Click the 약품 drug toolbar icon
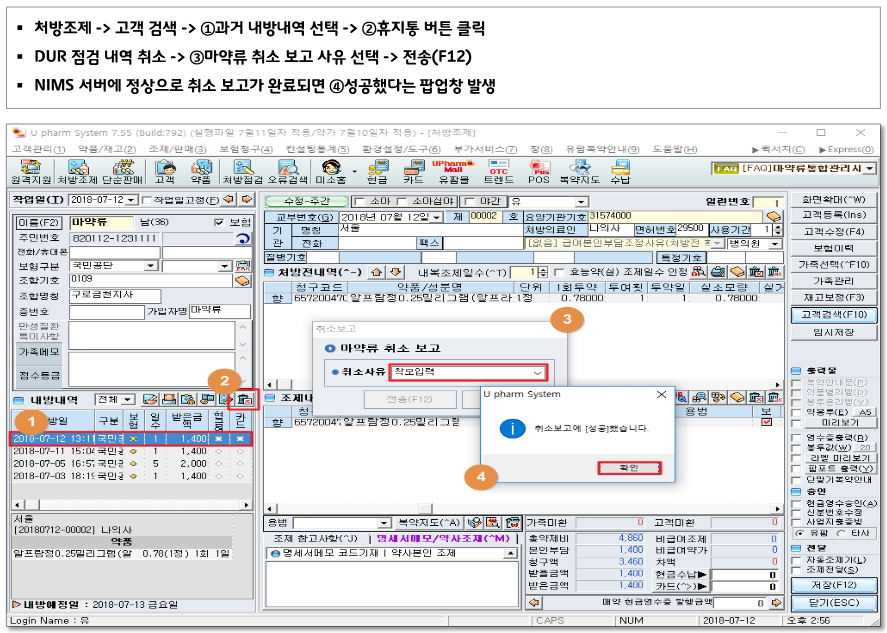 click(x=200, y=172)
